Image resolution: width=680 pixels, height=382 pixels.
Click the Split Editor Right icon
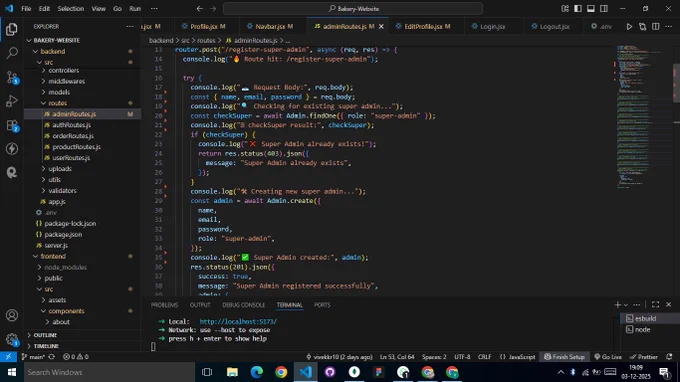(x=656, y=27)
